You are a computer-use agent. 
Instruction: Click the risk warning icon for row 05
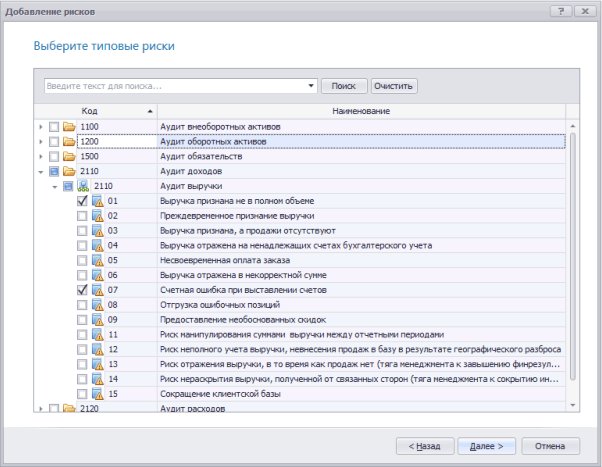click(98, 260)
